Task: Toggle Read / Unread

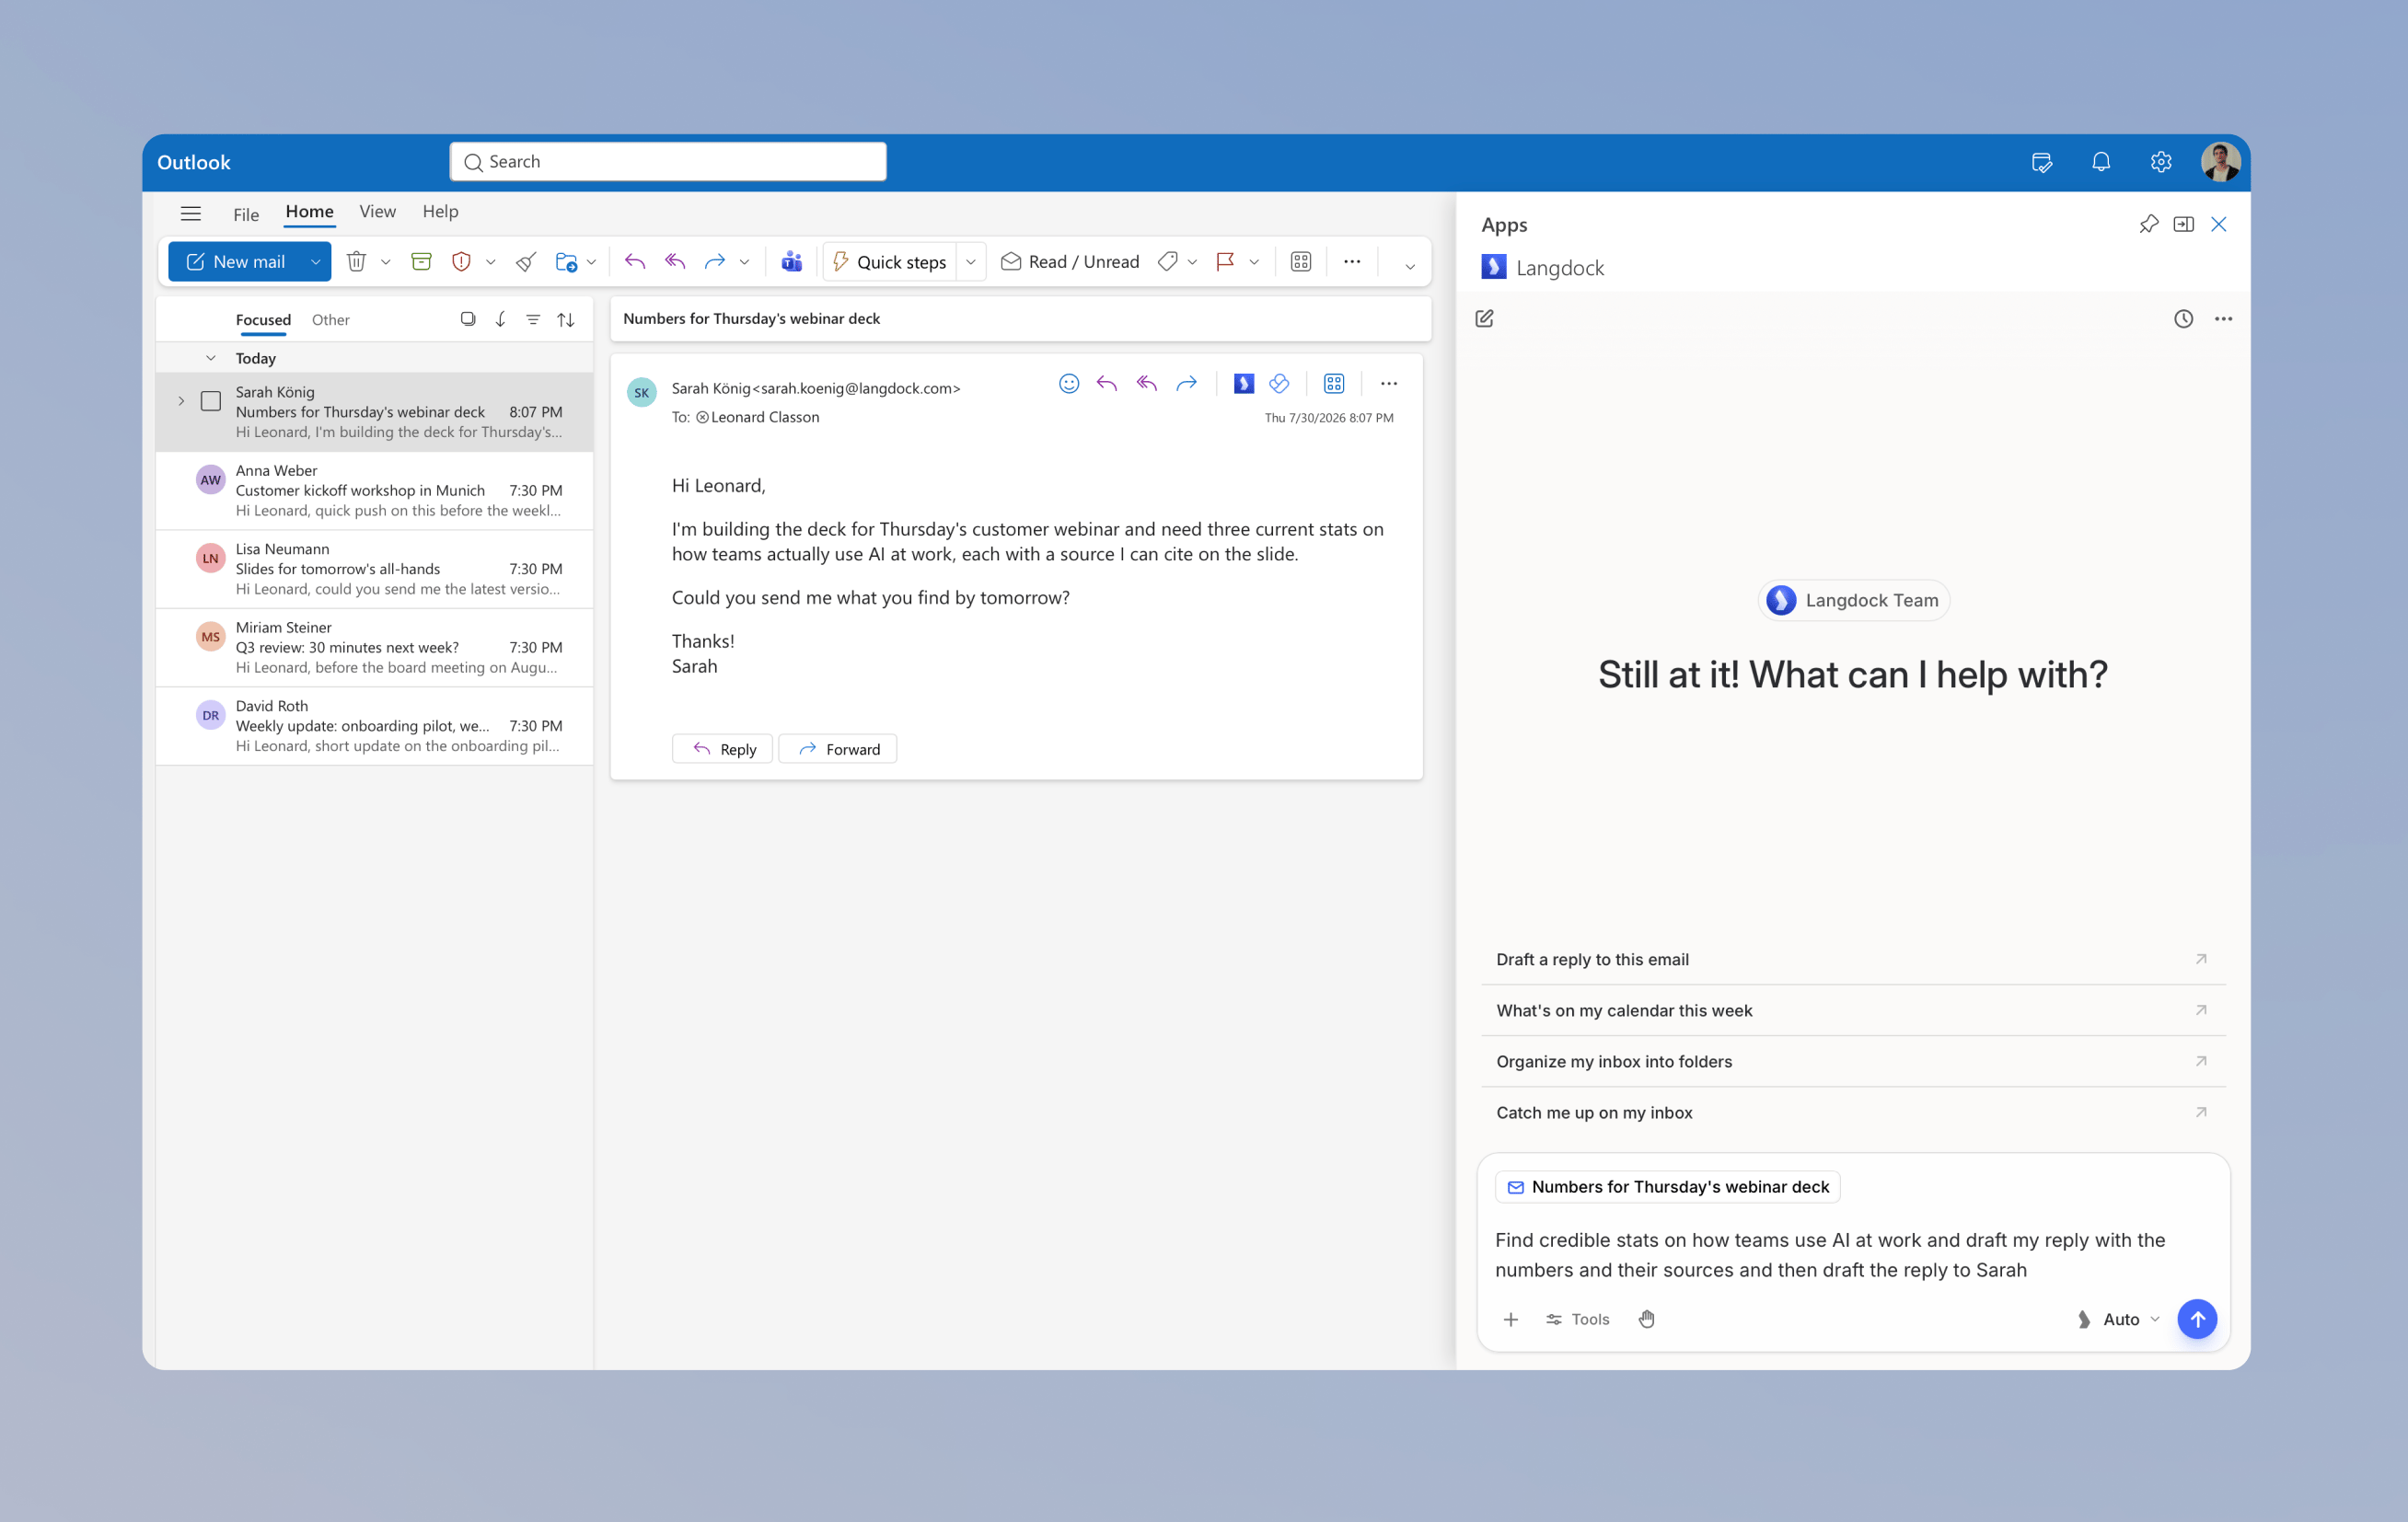Action: (1070, 262)
